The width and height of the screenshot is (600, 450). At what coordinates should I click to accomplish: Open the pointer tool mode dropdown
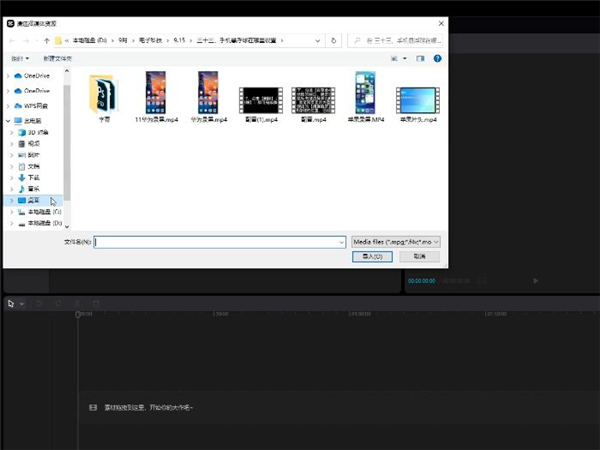[22, 304]
